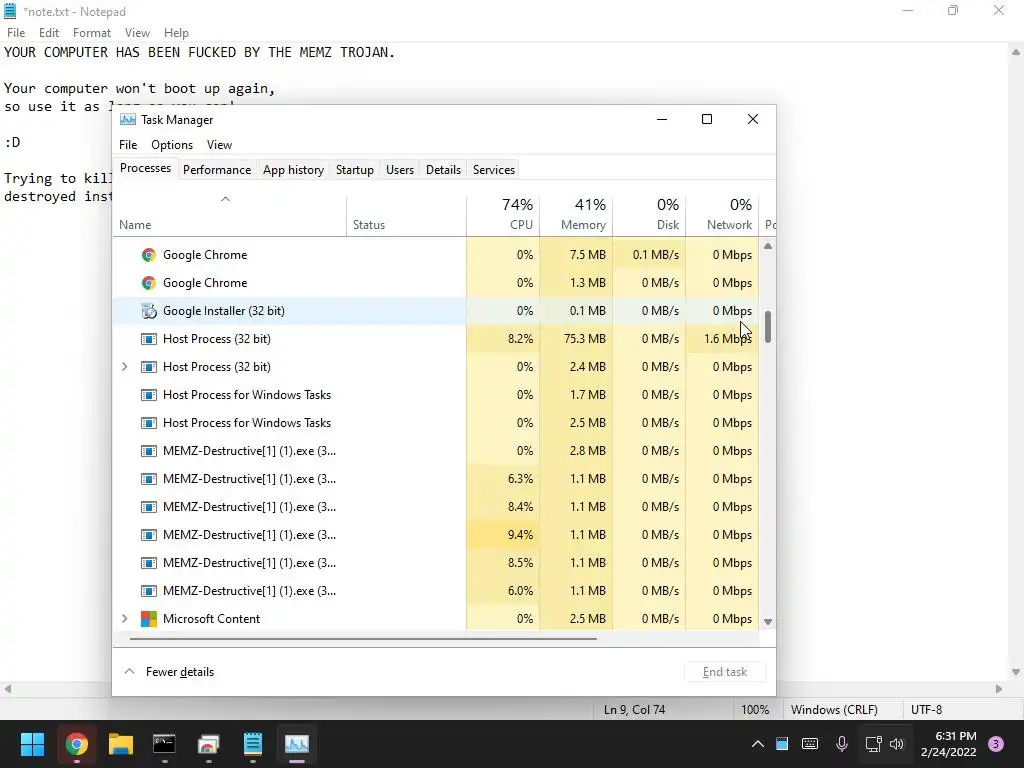Click the End task button
This screenshot has height=768, width=1024.
[x=725, y=672]
